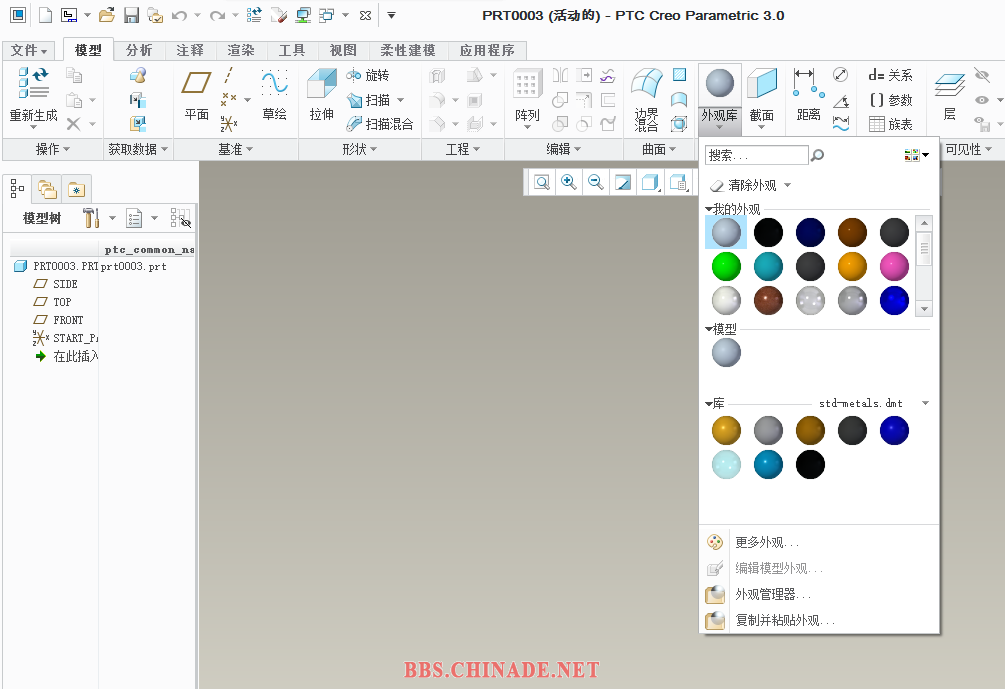This screenshot has width=1005, height=689.
Task: Click the 清除外观 button
Action: tap(743, 185)
